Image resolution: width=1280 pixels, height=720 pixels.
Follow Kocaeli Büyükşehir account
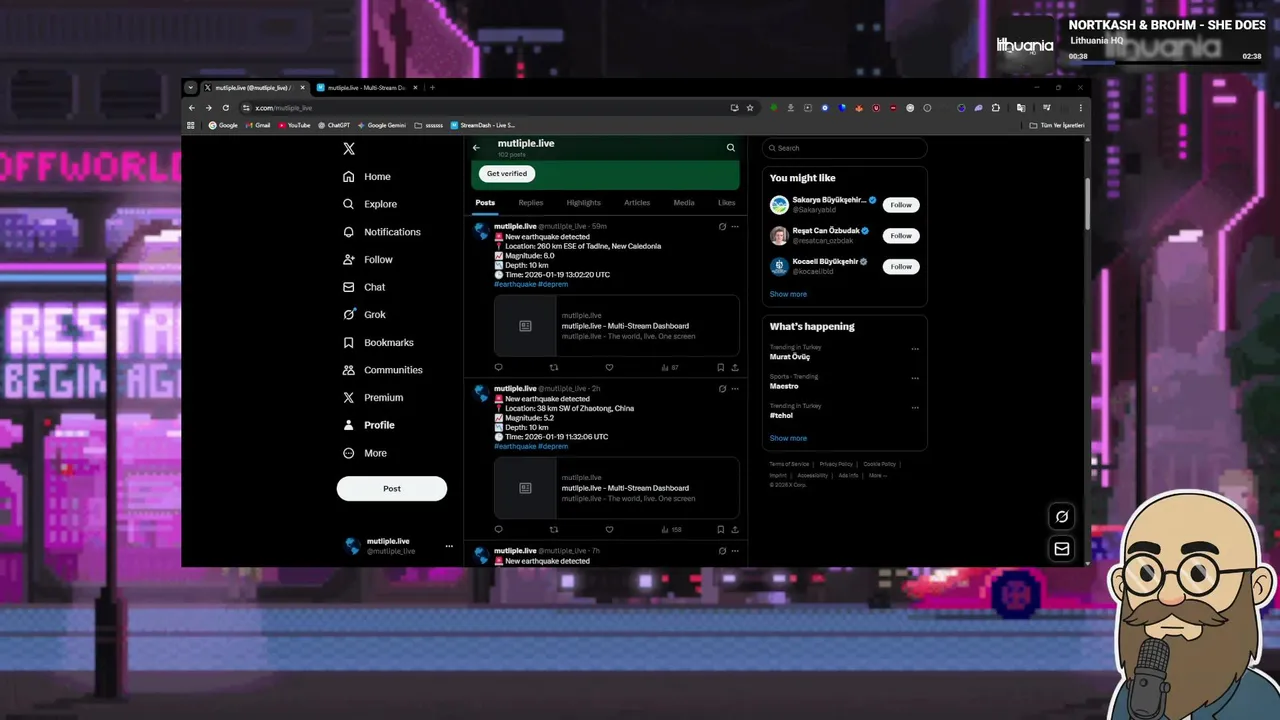tap(901, 267)
